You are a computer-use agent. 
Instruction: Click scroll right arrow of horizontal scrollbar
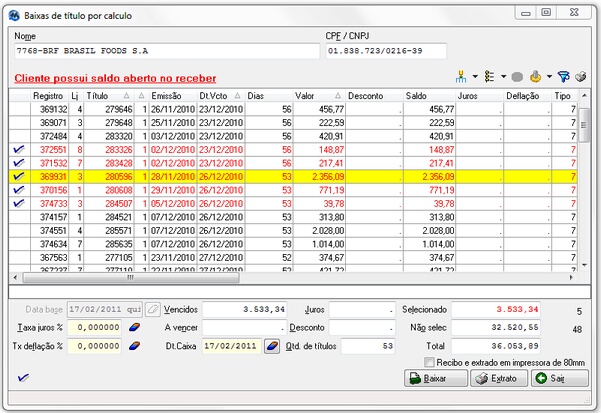tap(571, 277)
